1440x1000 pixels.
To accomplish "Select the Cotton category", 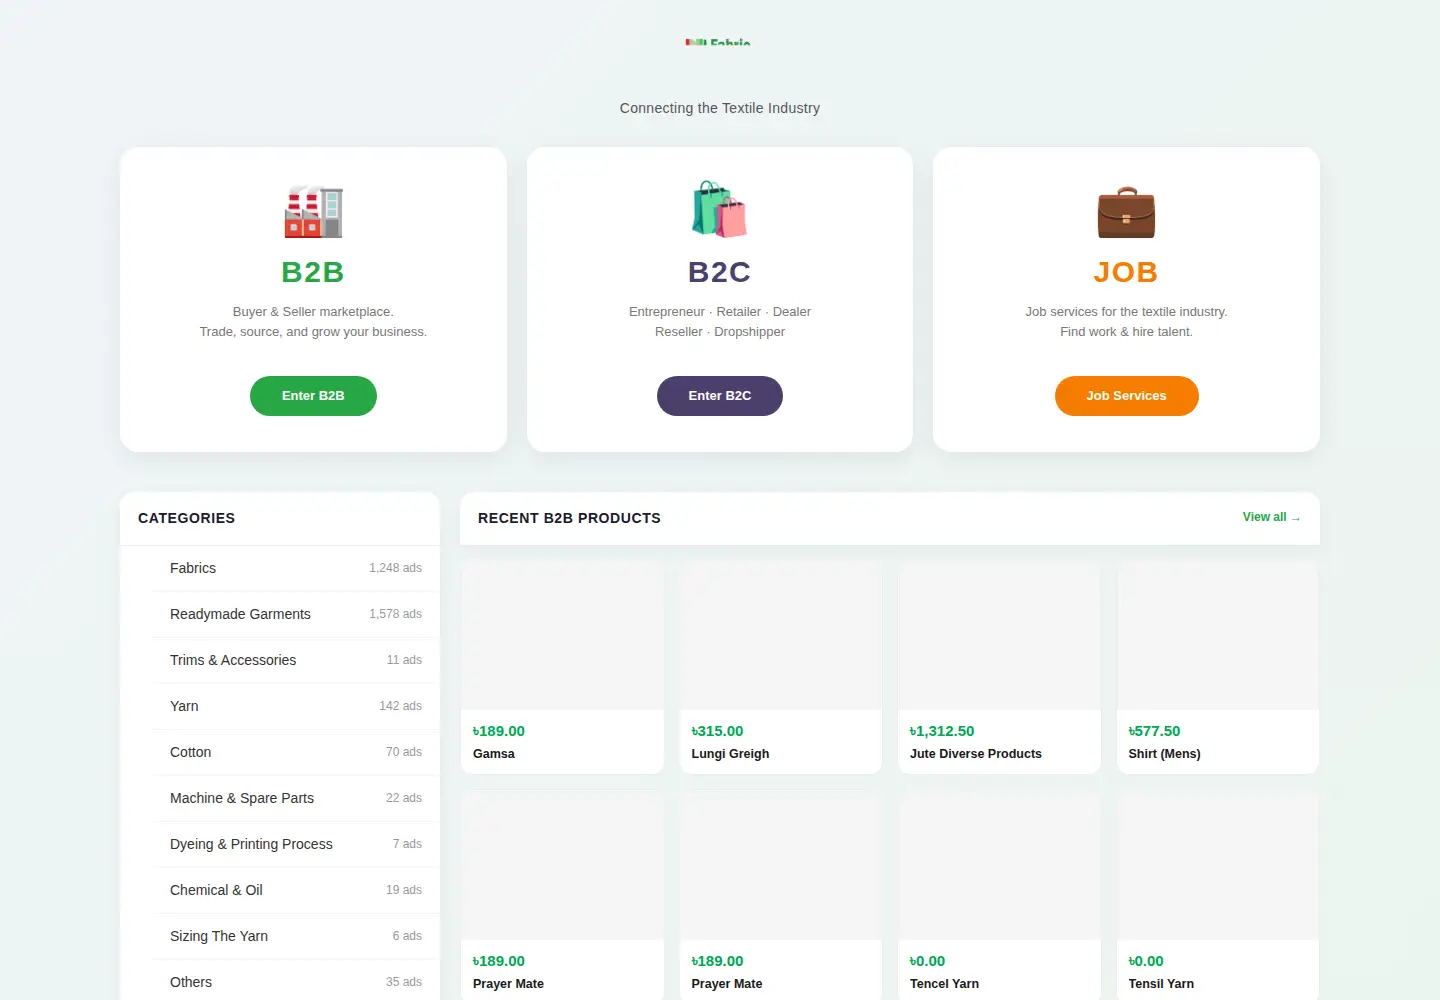I will pyautogui.click(x=296, y=752).
